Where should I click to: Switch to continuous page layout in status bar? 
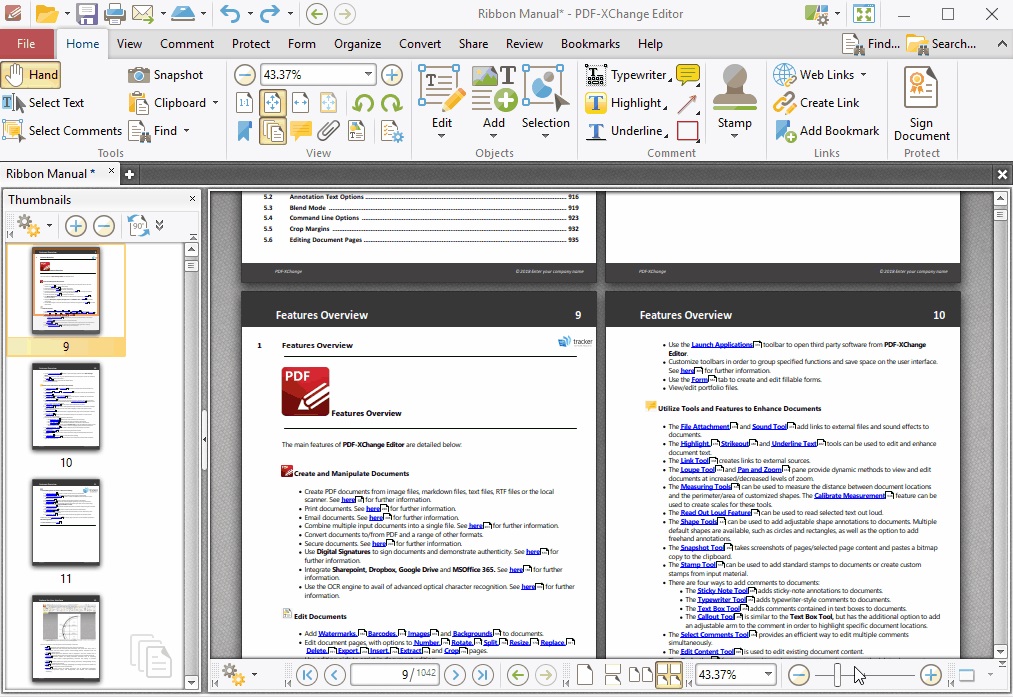point(612,675)
